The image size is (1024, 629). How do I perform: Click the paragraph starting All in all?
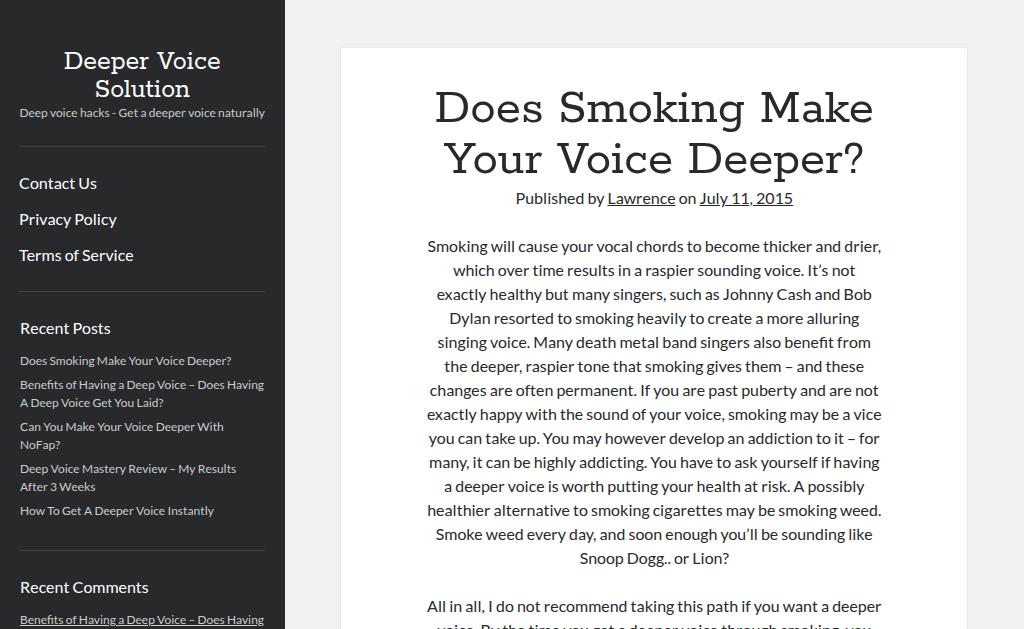tap(654, 607)
